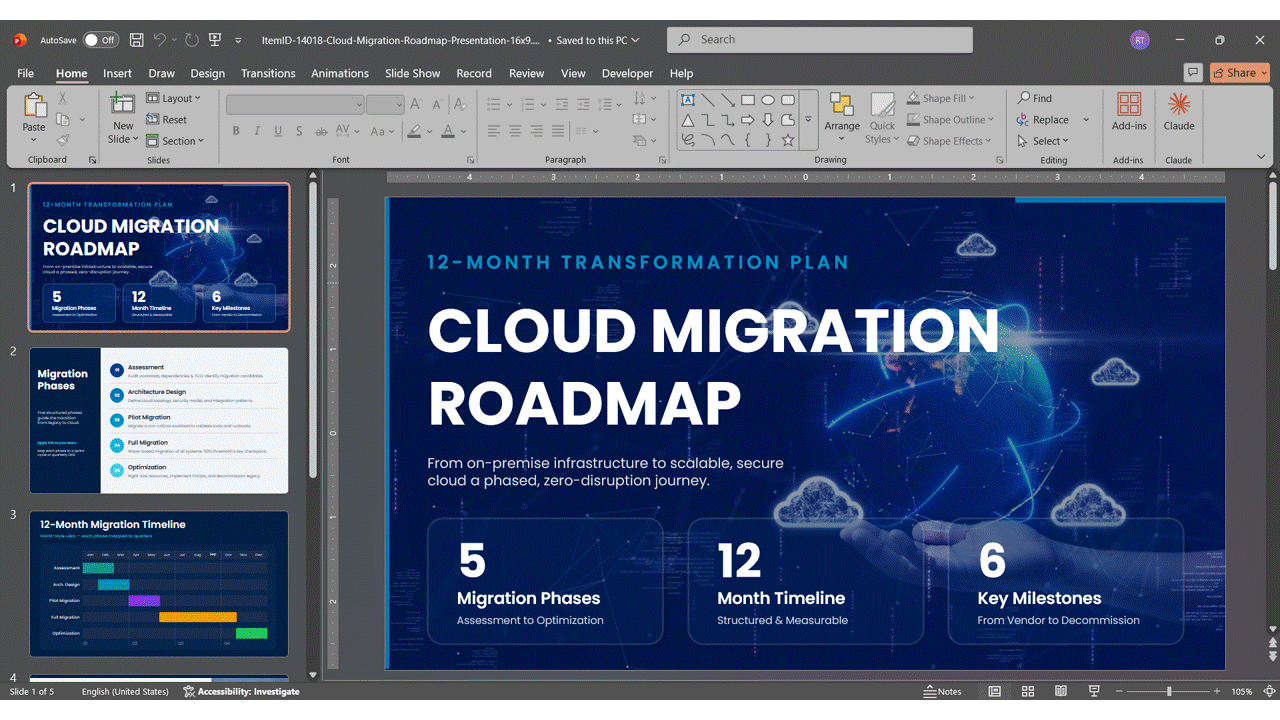
Task: Toggle the Notes pane
Action: coord(943,691)
